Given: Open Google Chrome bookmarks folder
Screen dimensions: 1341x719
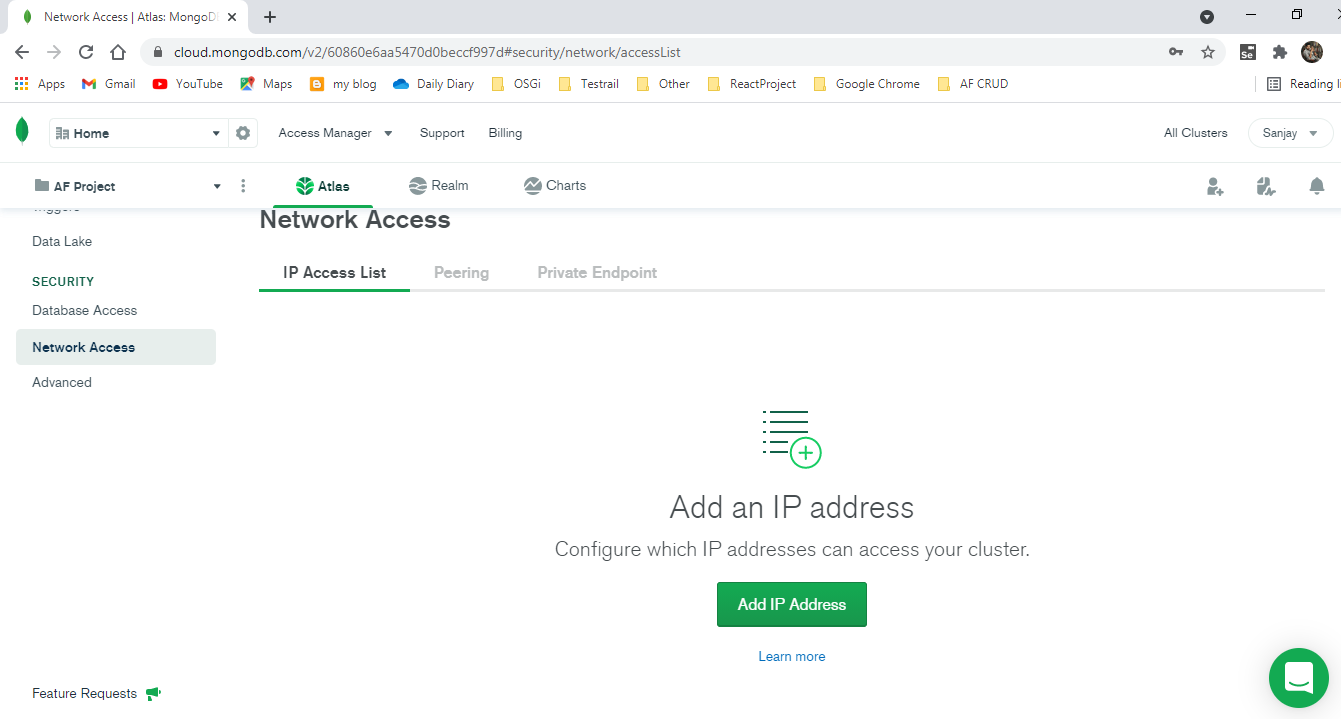Looking at the screenshot, I should (867, 84).
